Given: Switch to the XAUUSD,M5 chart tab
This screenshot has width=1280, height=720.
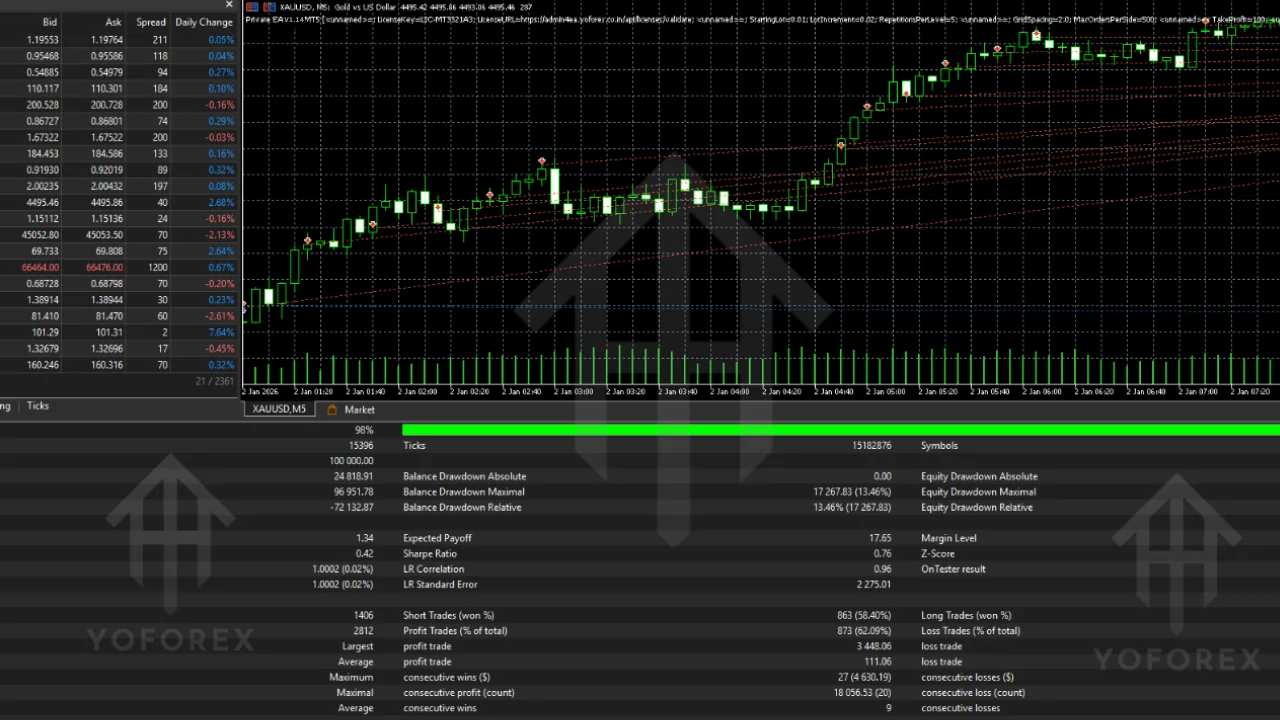Looking at the screenshot, I should [279, 409].
